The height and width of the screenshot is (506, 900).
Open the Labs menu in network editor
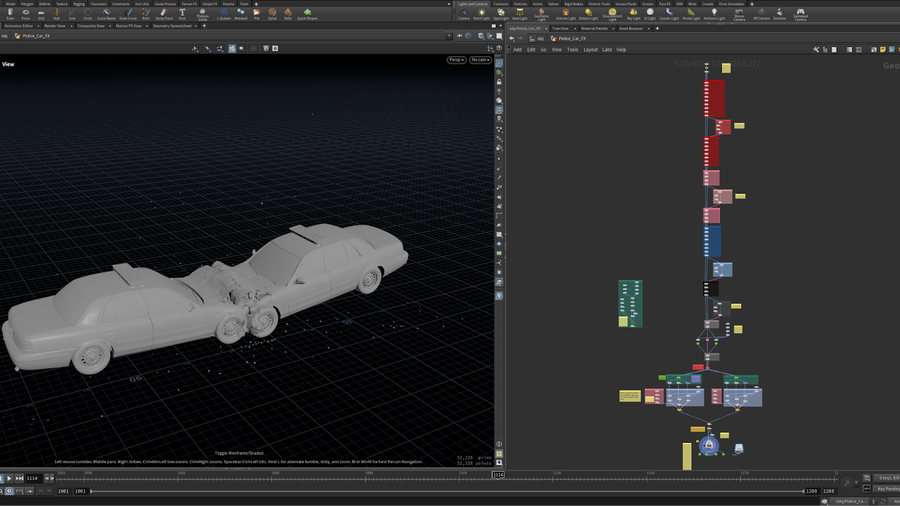coord(607,49)
